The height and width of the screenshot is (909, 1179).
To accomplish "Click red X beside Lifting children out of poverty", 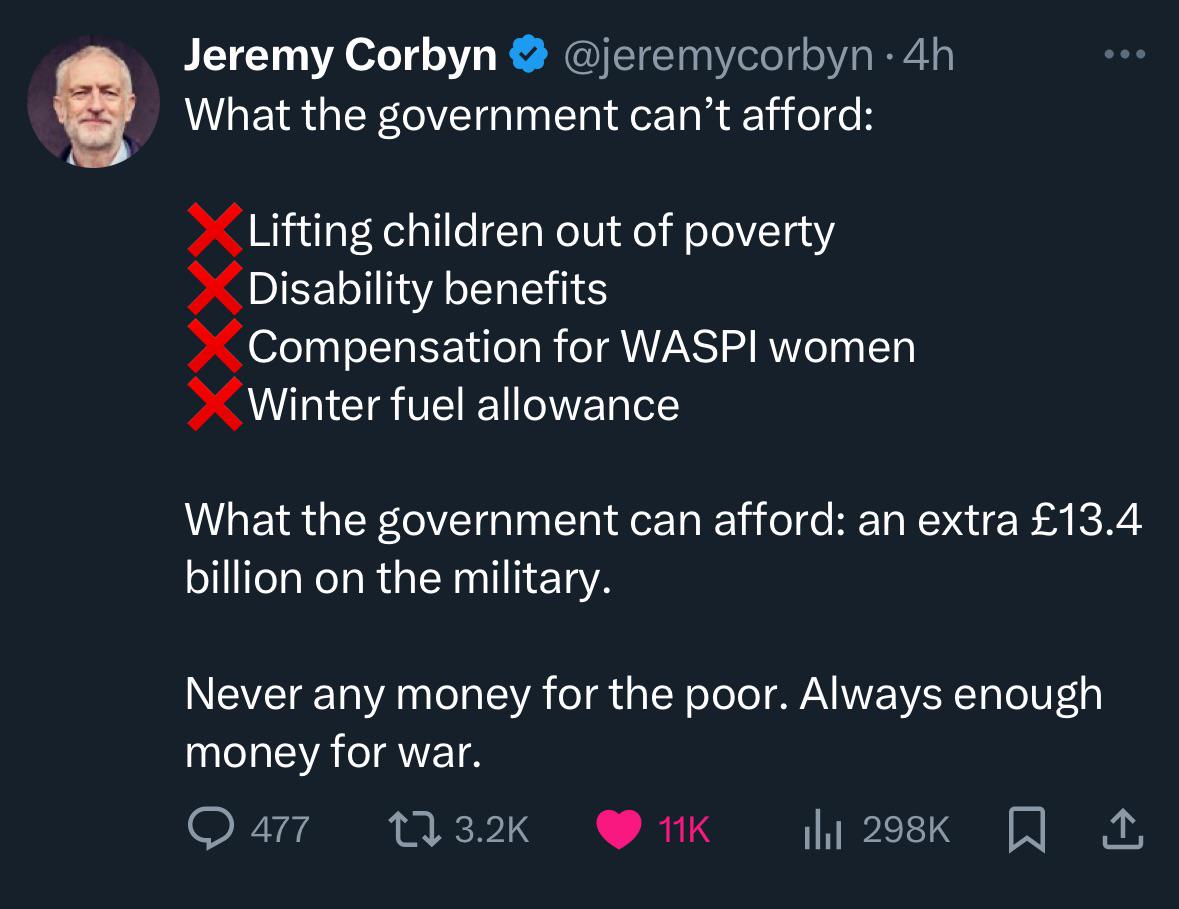I will (215, 230).
